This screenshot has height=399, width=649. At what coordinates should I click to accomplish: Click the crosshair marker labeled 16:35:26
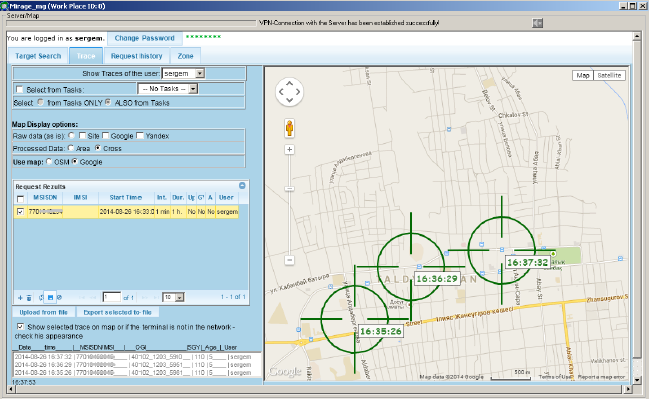coord(355,319)
